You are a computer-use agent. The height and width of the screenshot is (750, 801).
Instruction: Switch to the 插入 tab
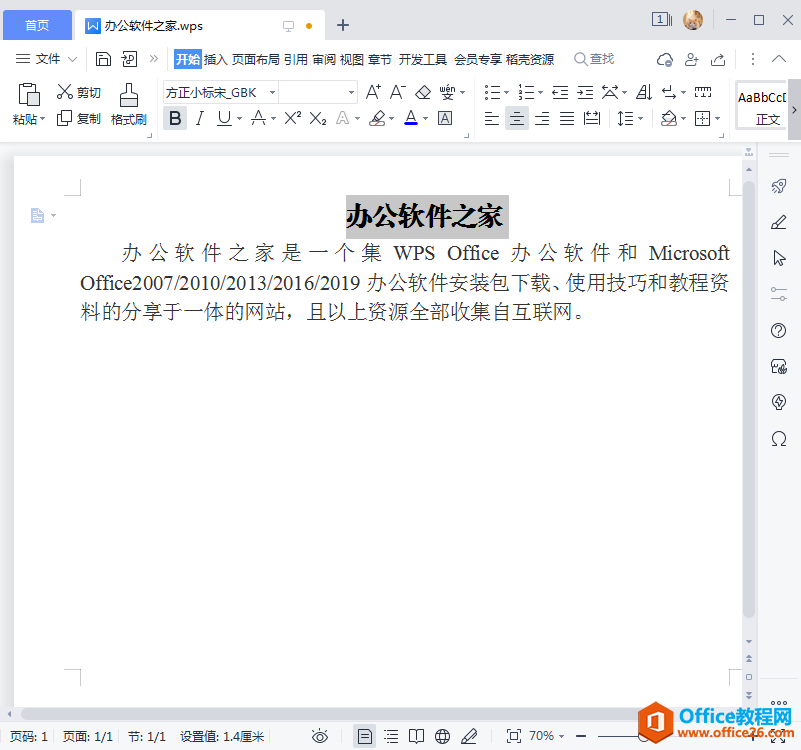click(x=216, y=60)
